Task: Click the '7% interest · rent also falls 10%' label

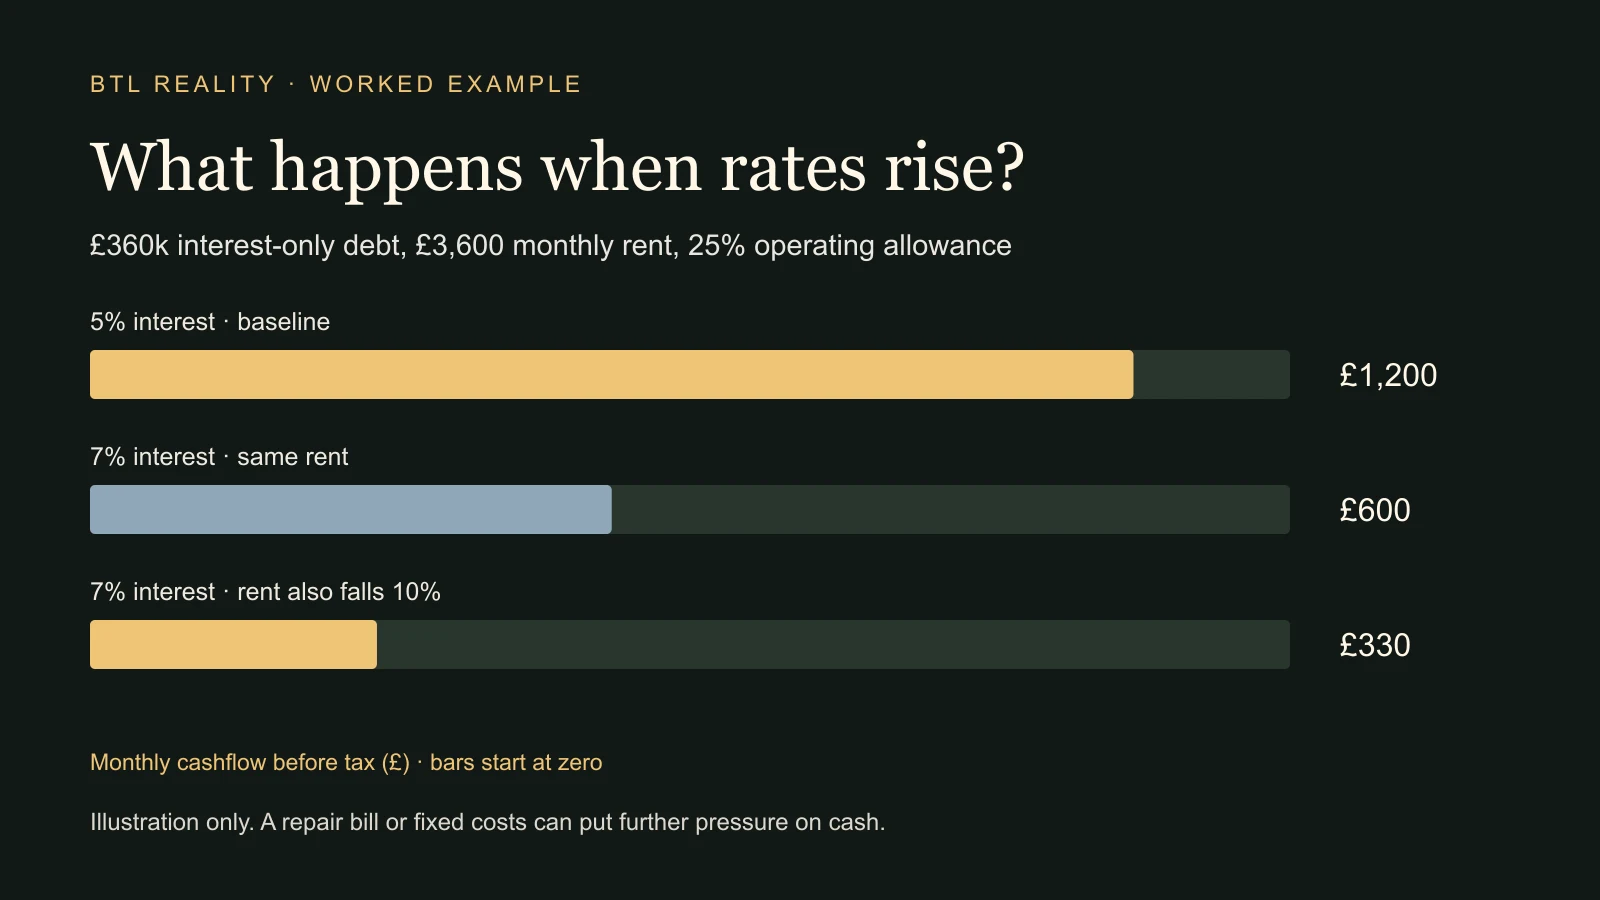Action: 265,592
